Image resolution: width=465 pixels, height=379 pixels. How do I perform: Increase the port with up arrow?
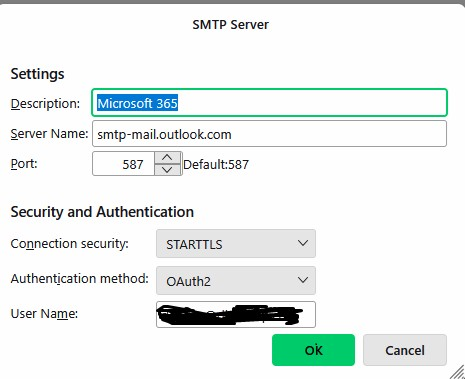pos(167,157)
